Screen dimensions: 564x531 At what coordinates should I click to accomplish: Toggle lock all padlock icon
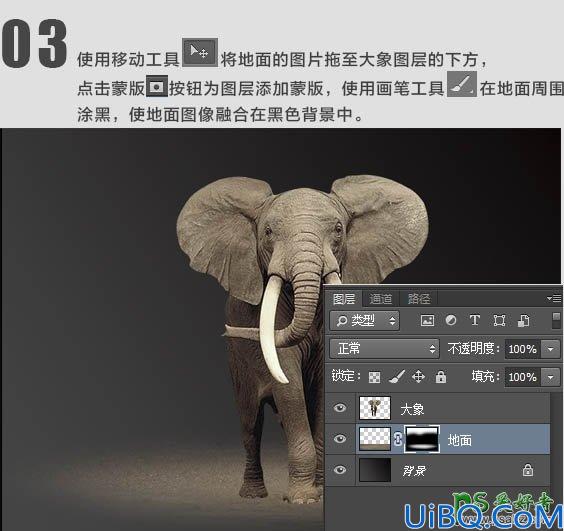pos(441,377)
